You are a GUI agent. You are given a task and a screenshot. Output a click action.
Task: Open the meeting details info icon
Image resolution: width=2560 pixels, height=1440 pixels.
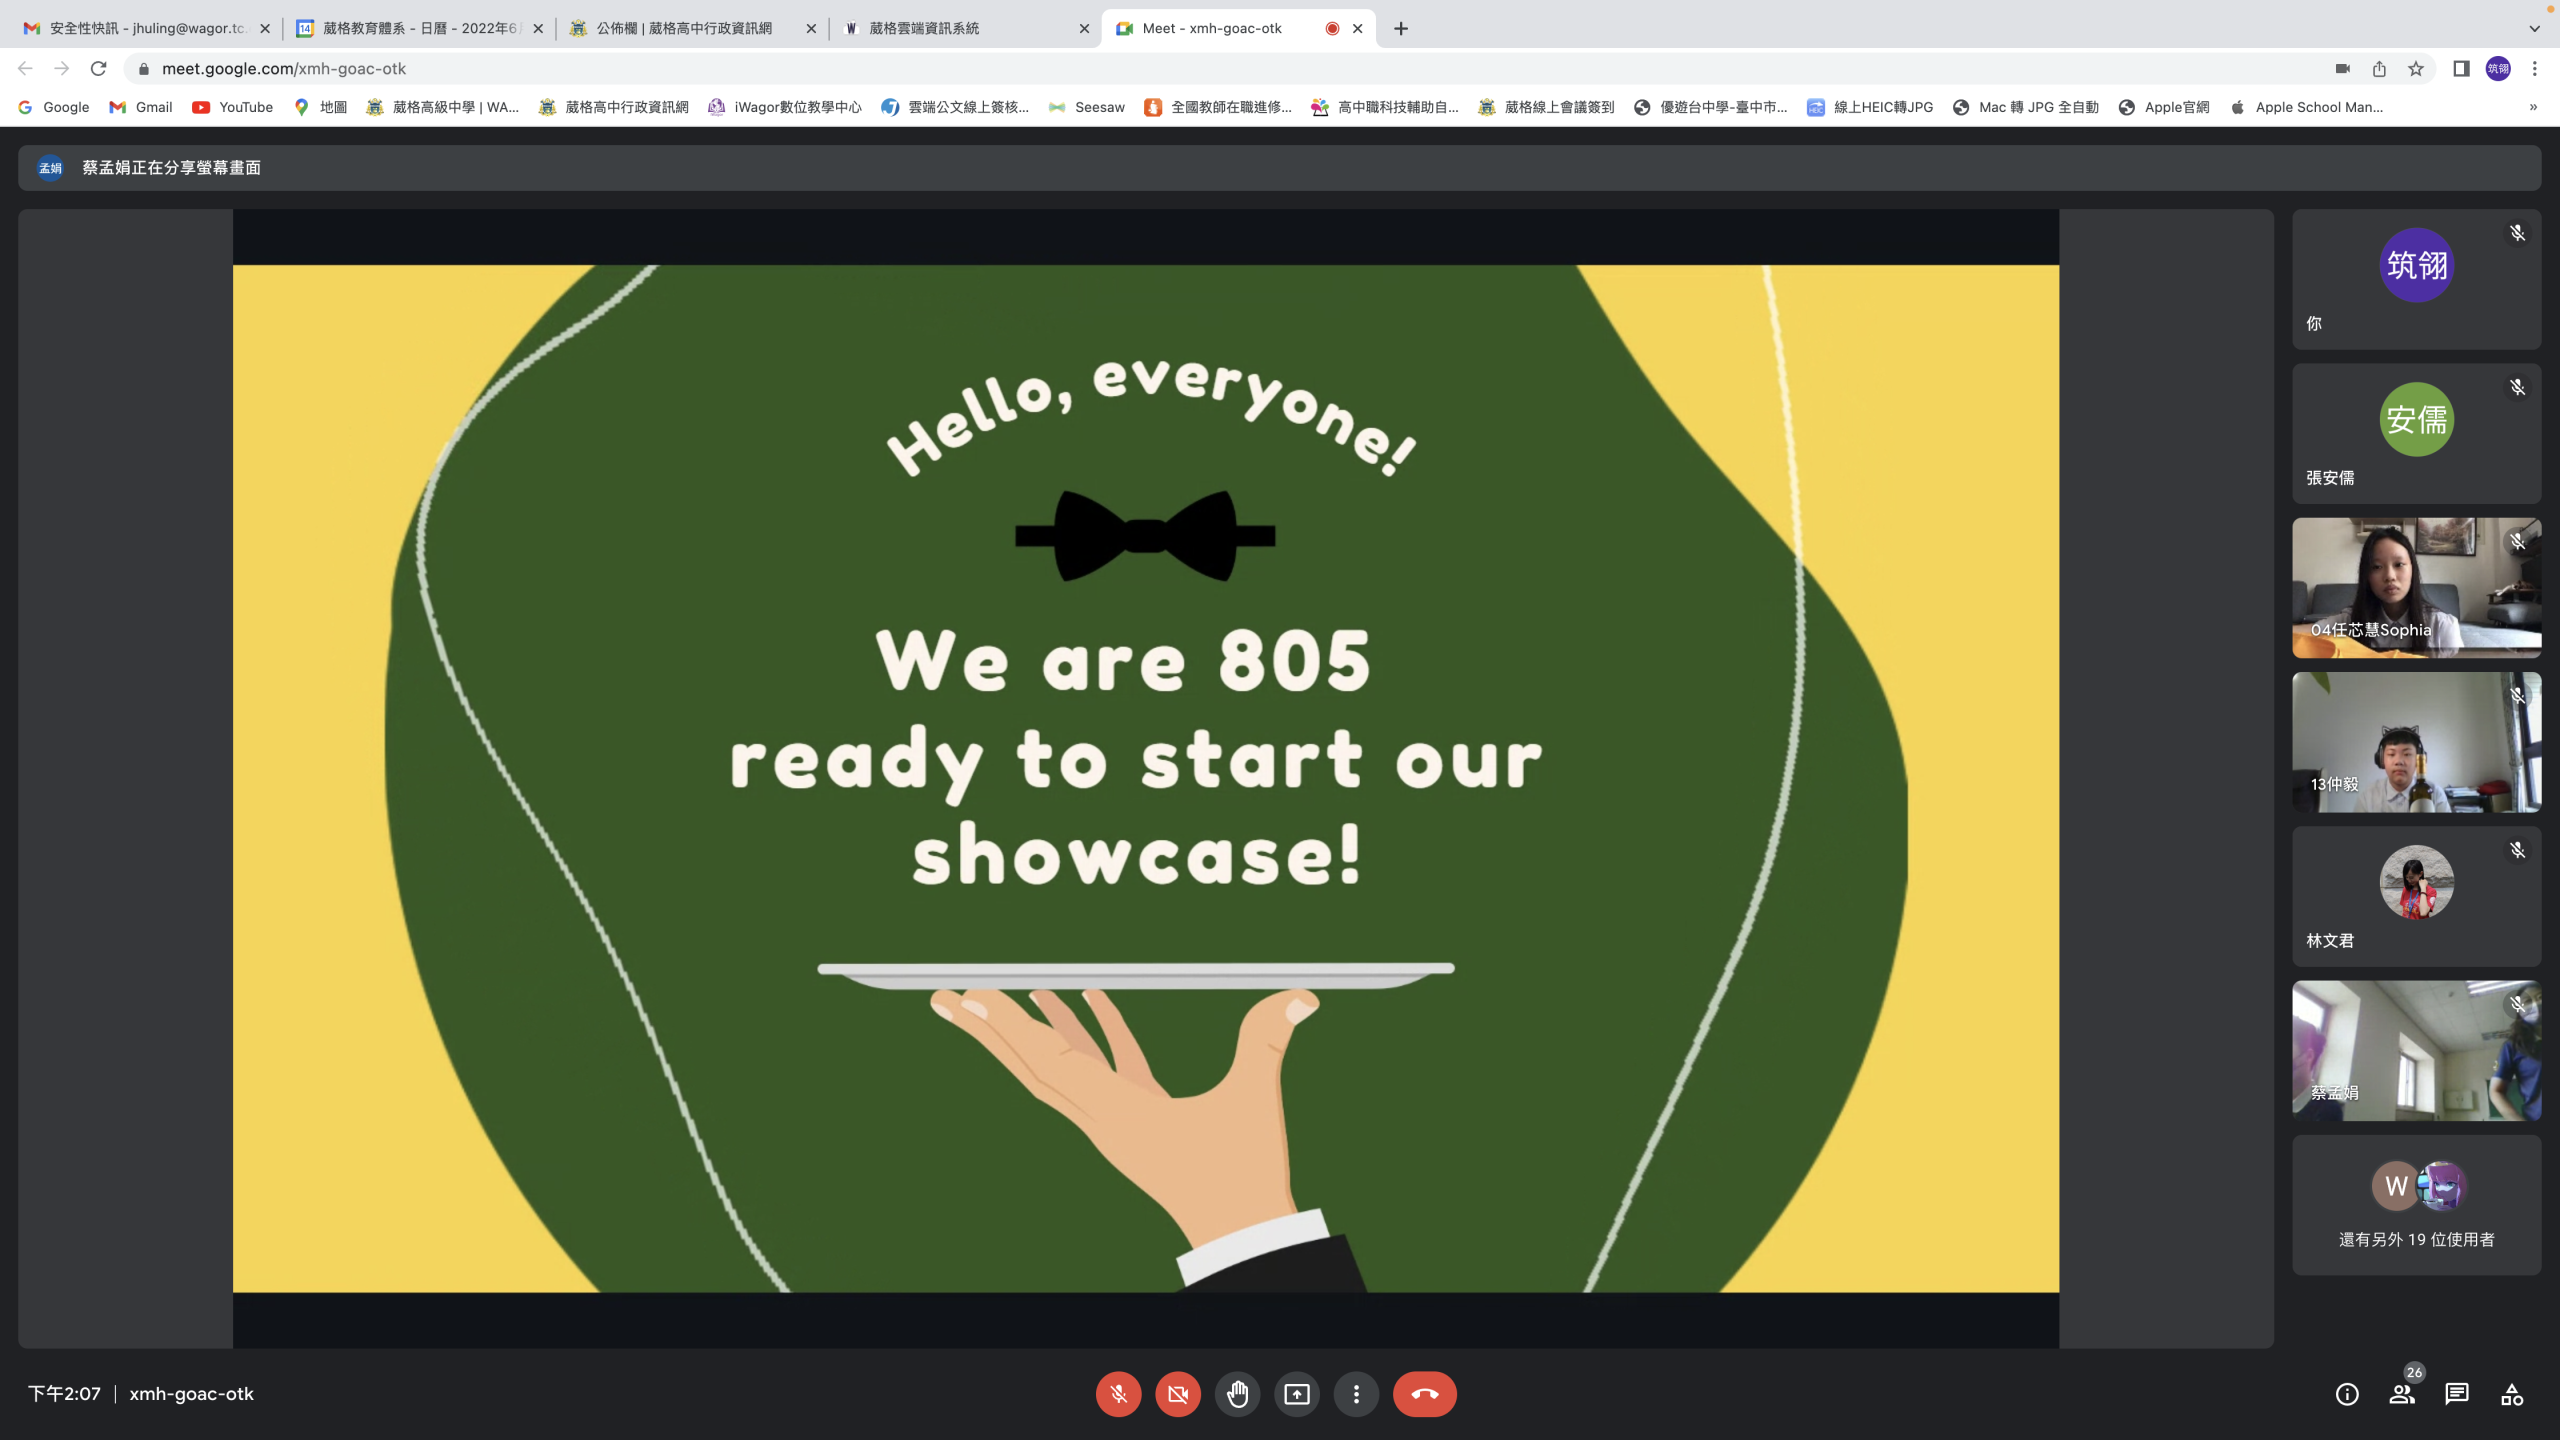click(2347, 1394)
